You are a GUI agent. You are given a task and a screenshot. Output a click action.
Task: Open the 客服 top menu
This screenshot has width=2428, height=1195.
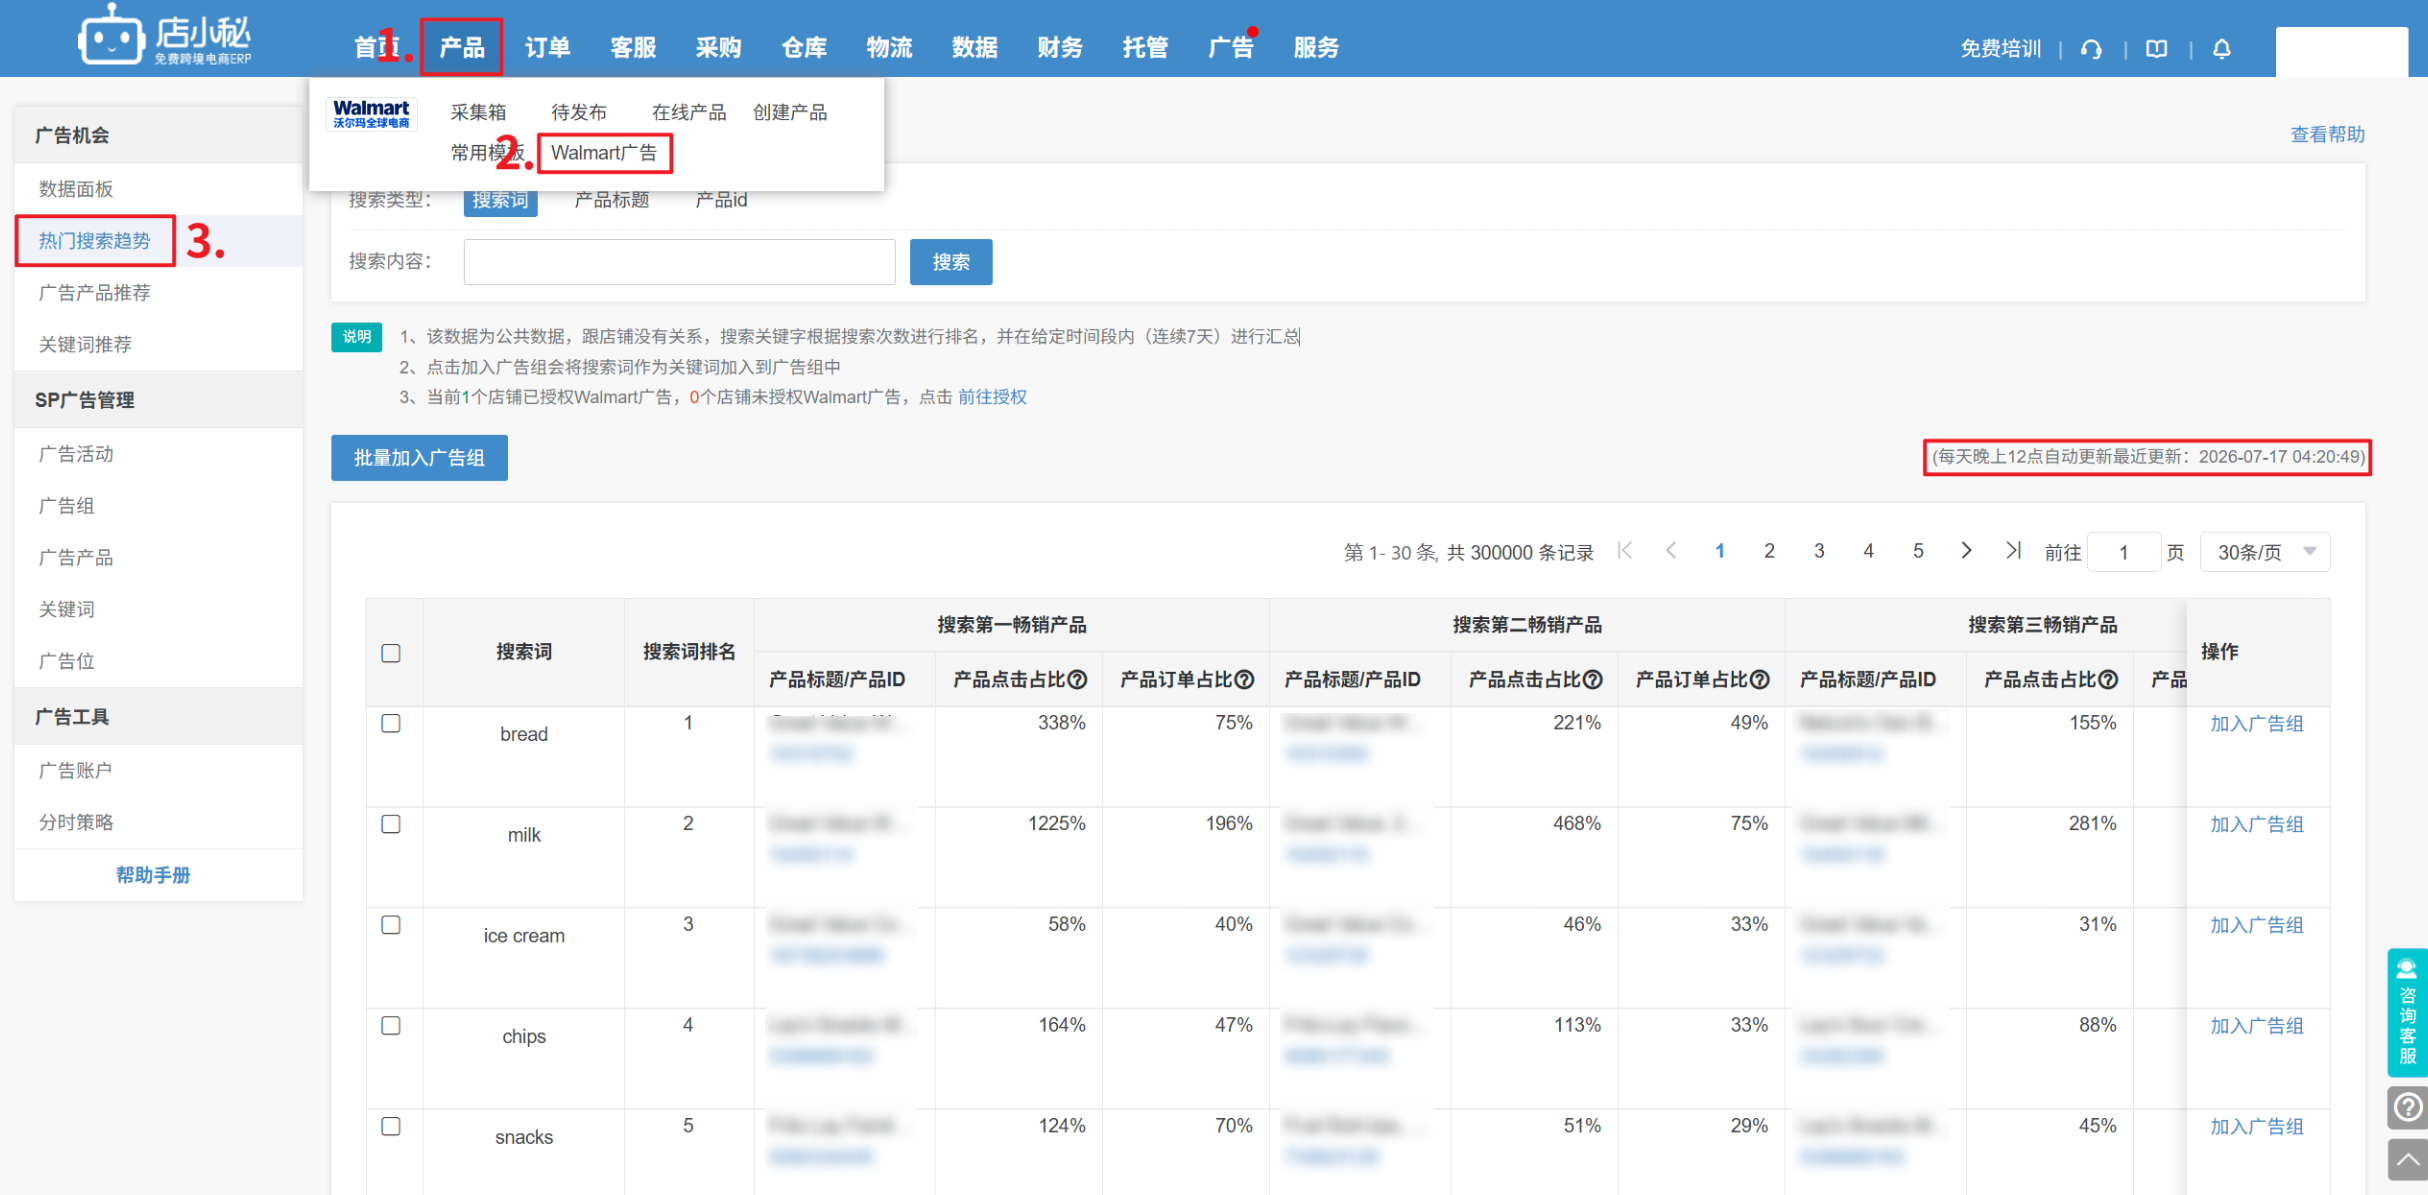pos(633,47)
